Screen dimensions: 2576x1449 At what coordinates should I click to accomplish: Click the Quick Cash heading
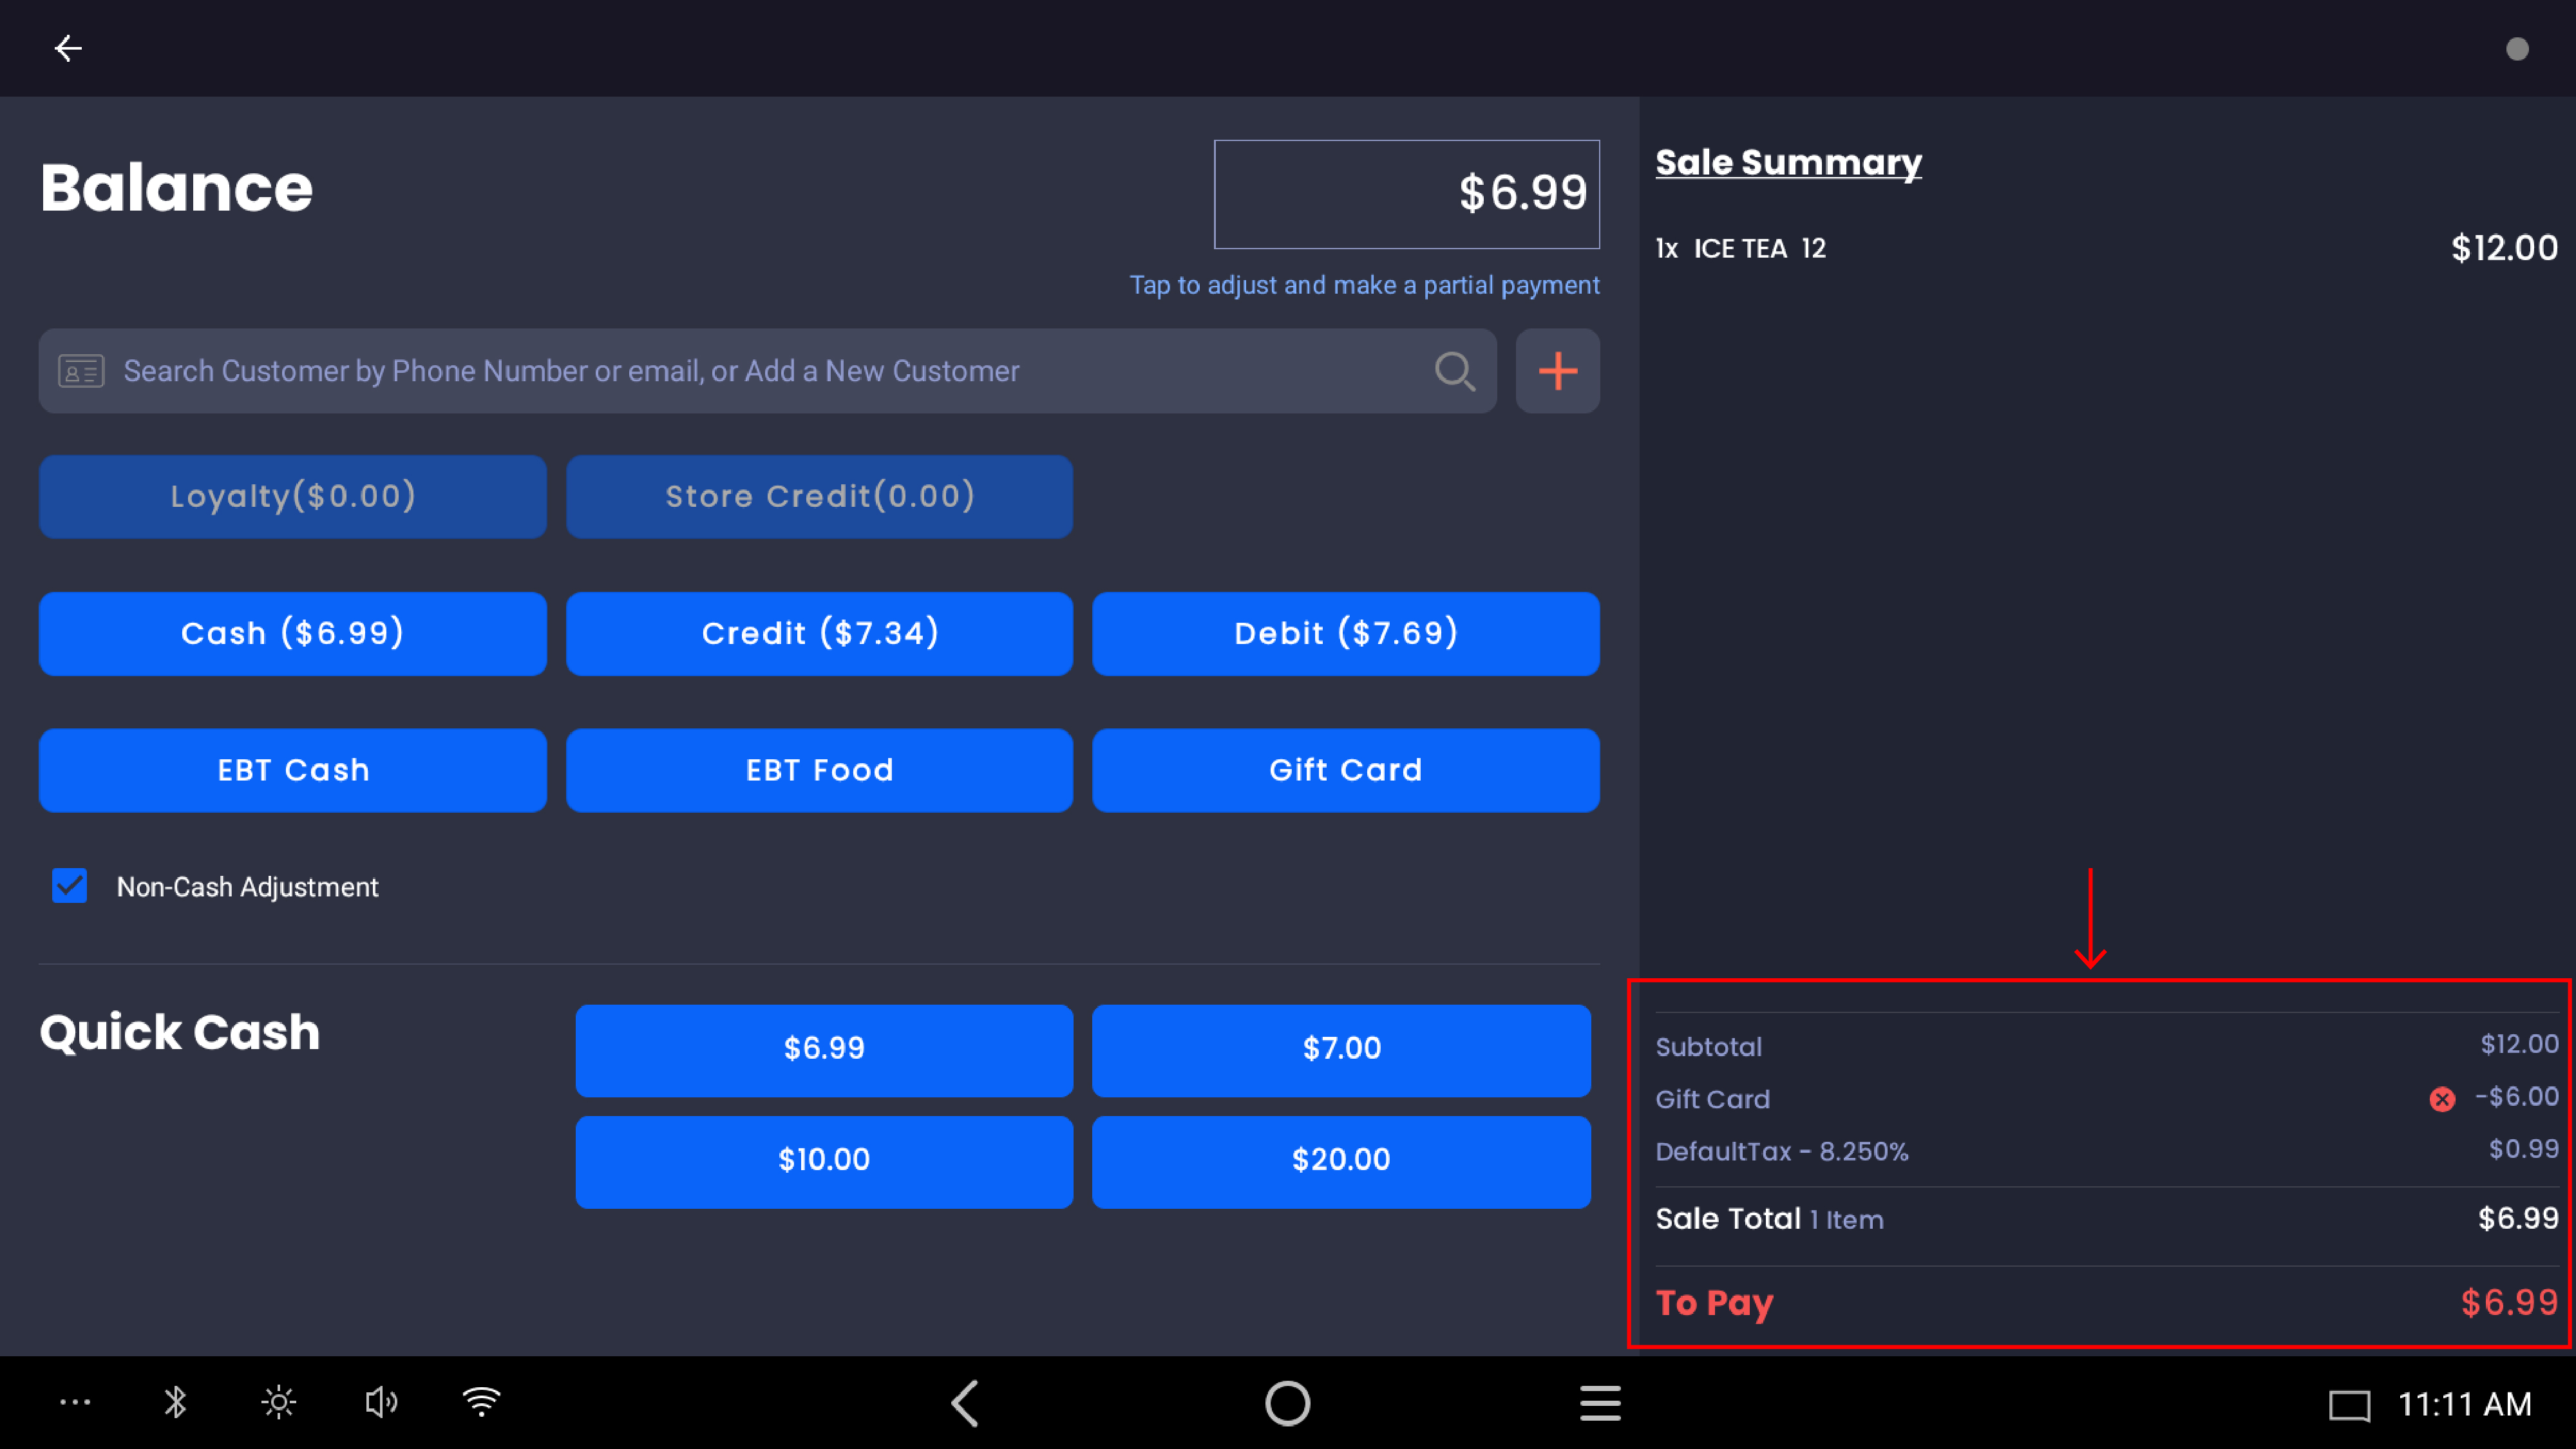(x=180, y=1032)
